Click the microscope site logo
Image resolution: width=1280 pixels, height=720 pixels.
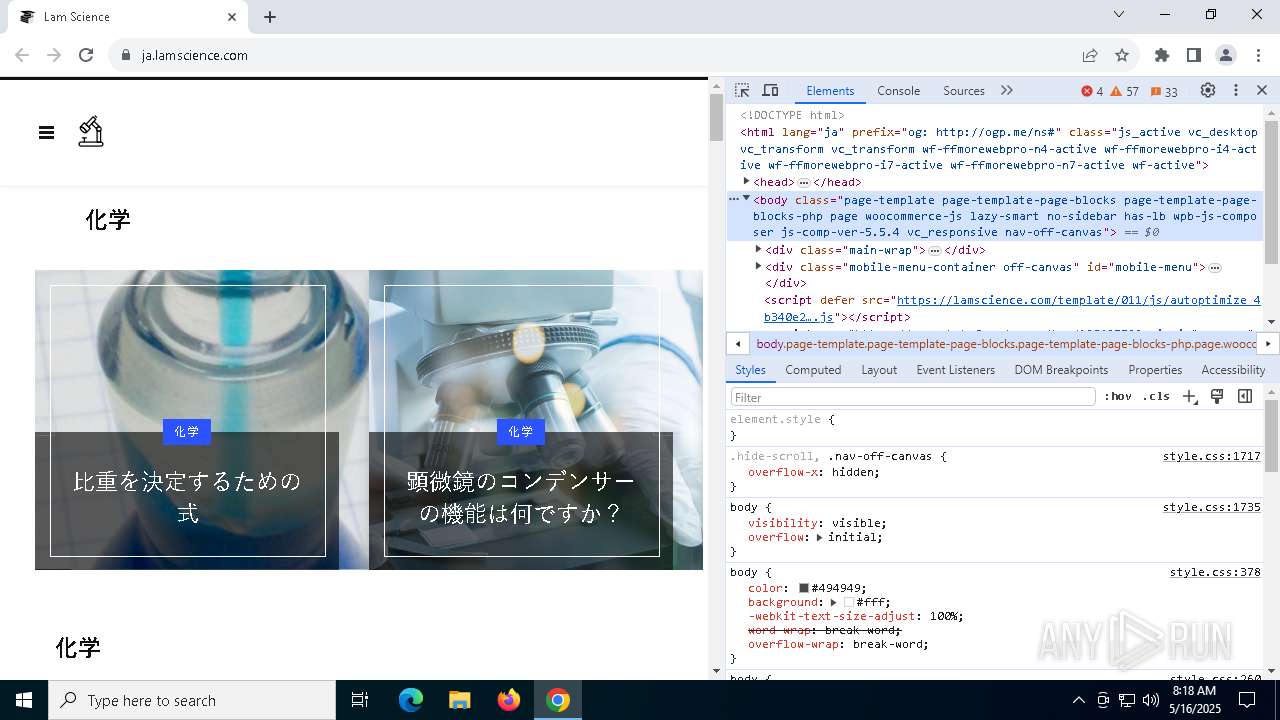tap(91, 131)
